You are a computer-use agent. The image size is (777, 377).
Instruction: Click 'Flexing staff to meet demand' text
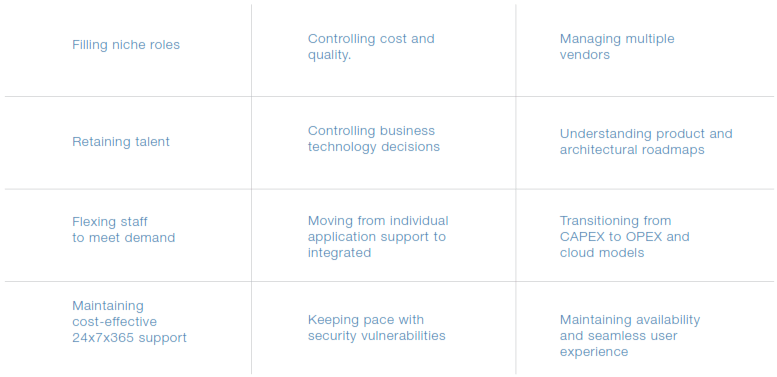coord(123,229)
